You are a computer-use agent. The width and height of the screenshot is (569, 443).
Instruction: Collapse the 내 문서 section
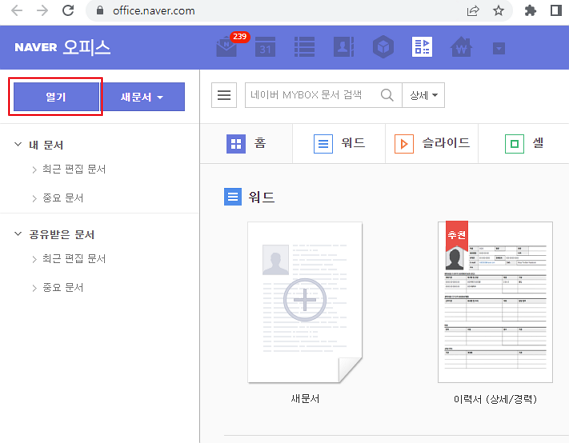pos(18,144)
